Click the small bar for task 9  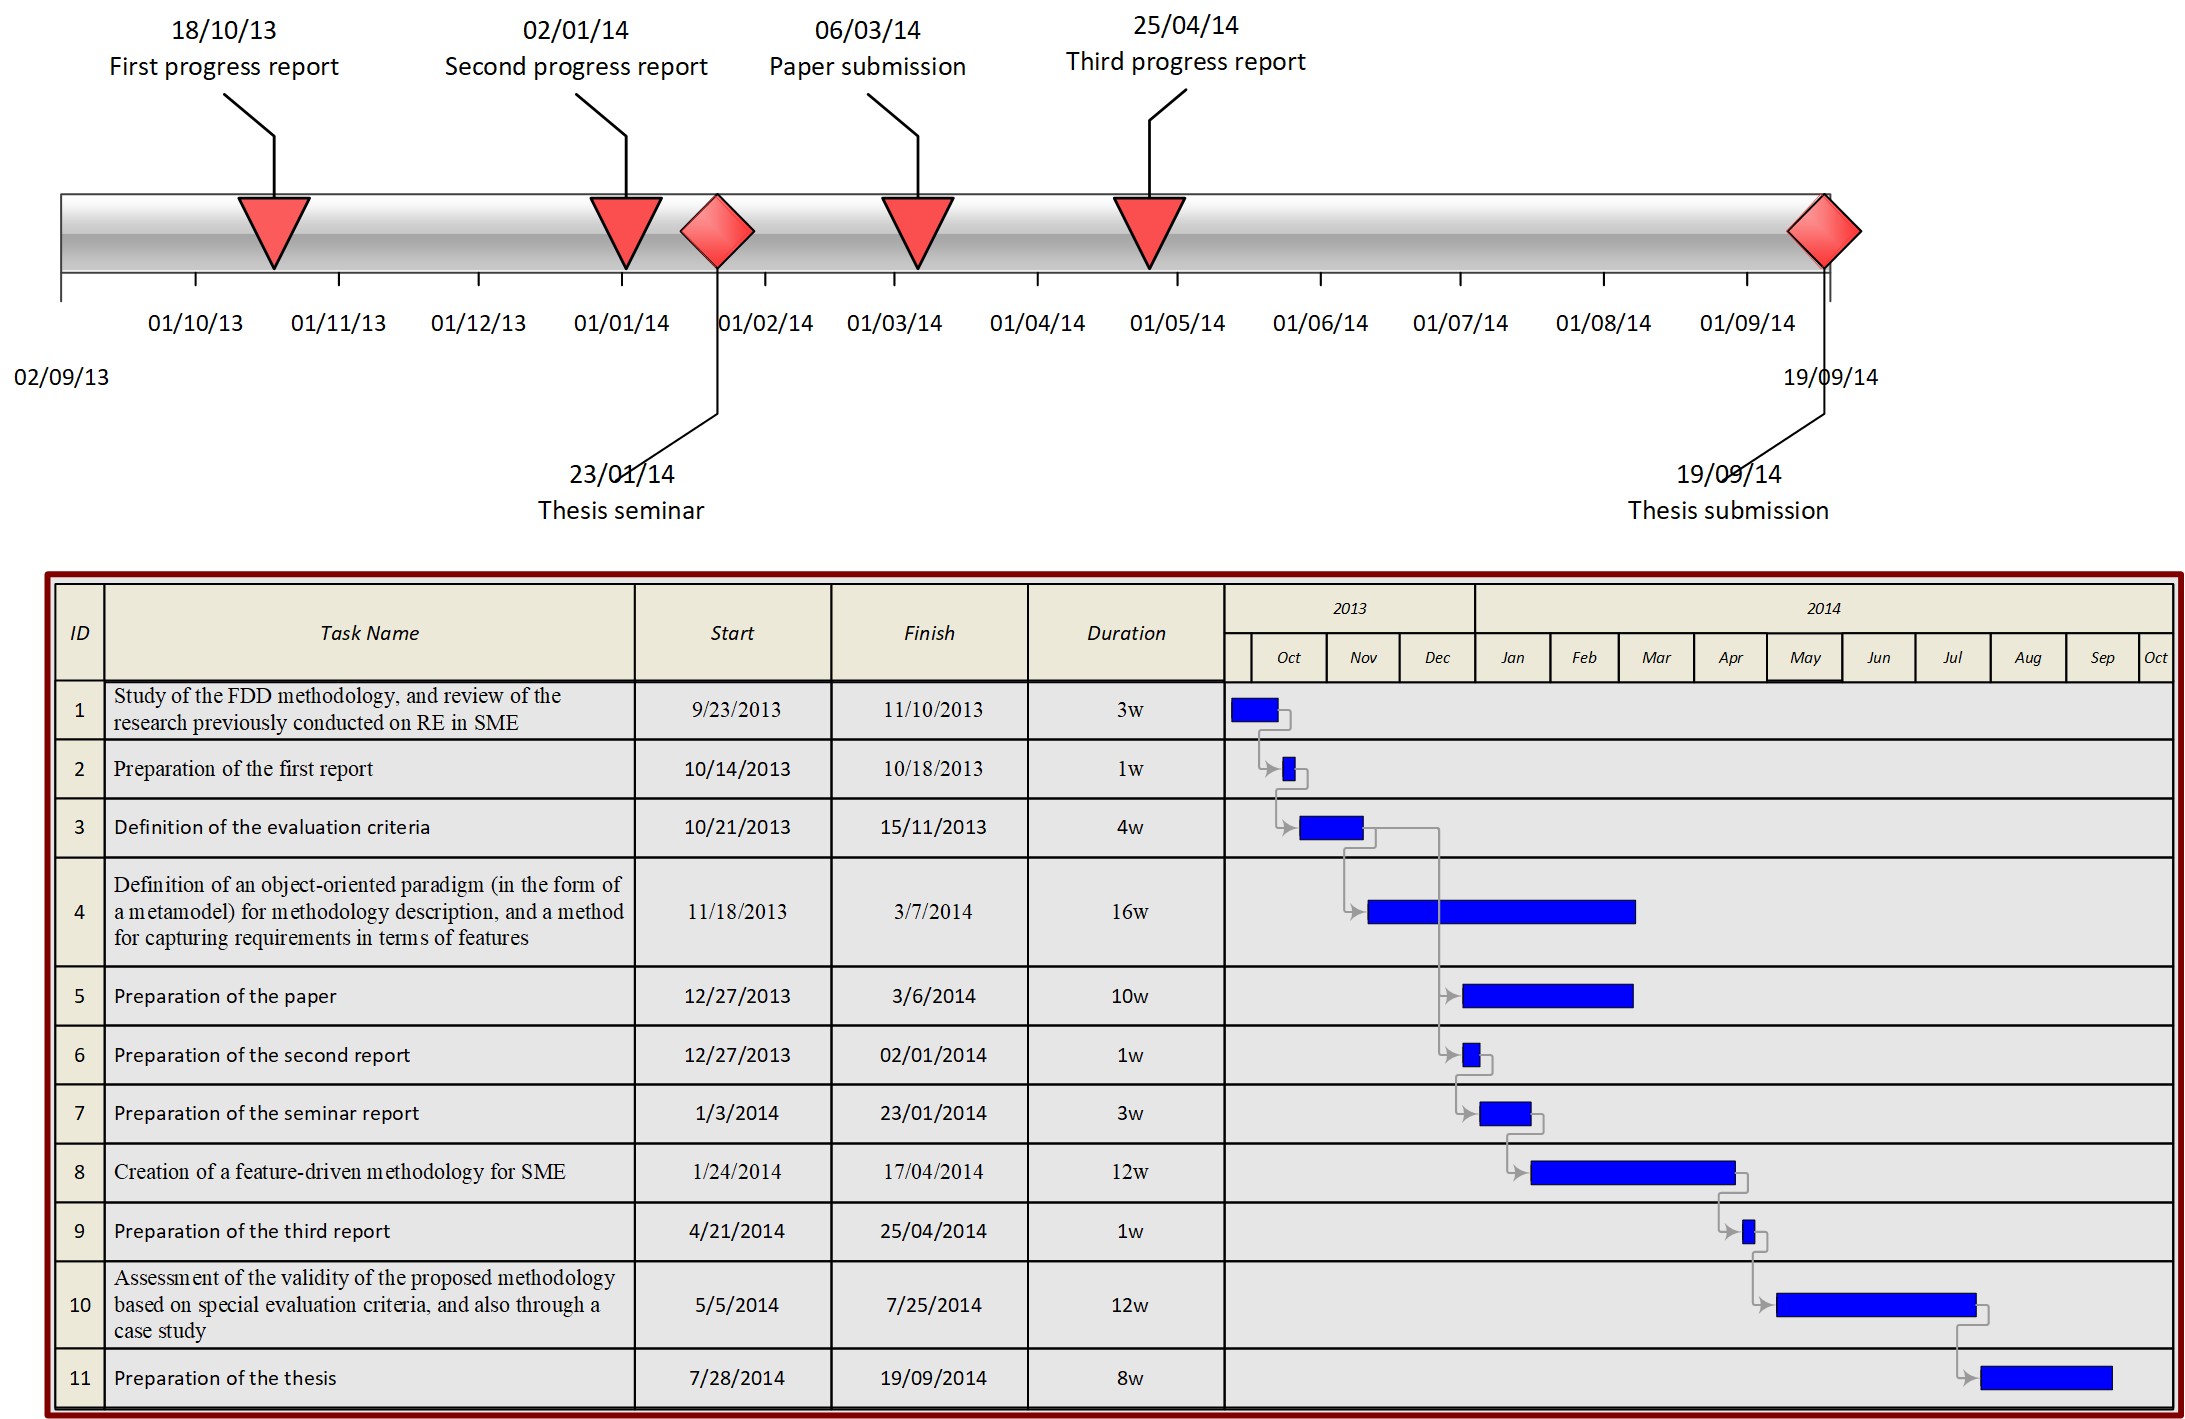tap(1748, 1231)
